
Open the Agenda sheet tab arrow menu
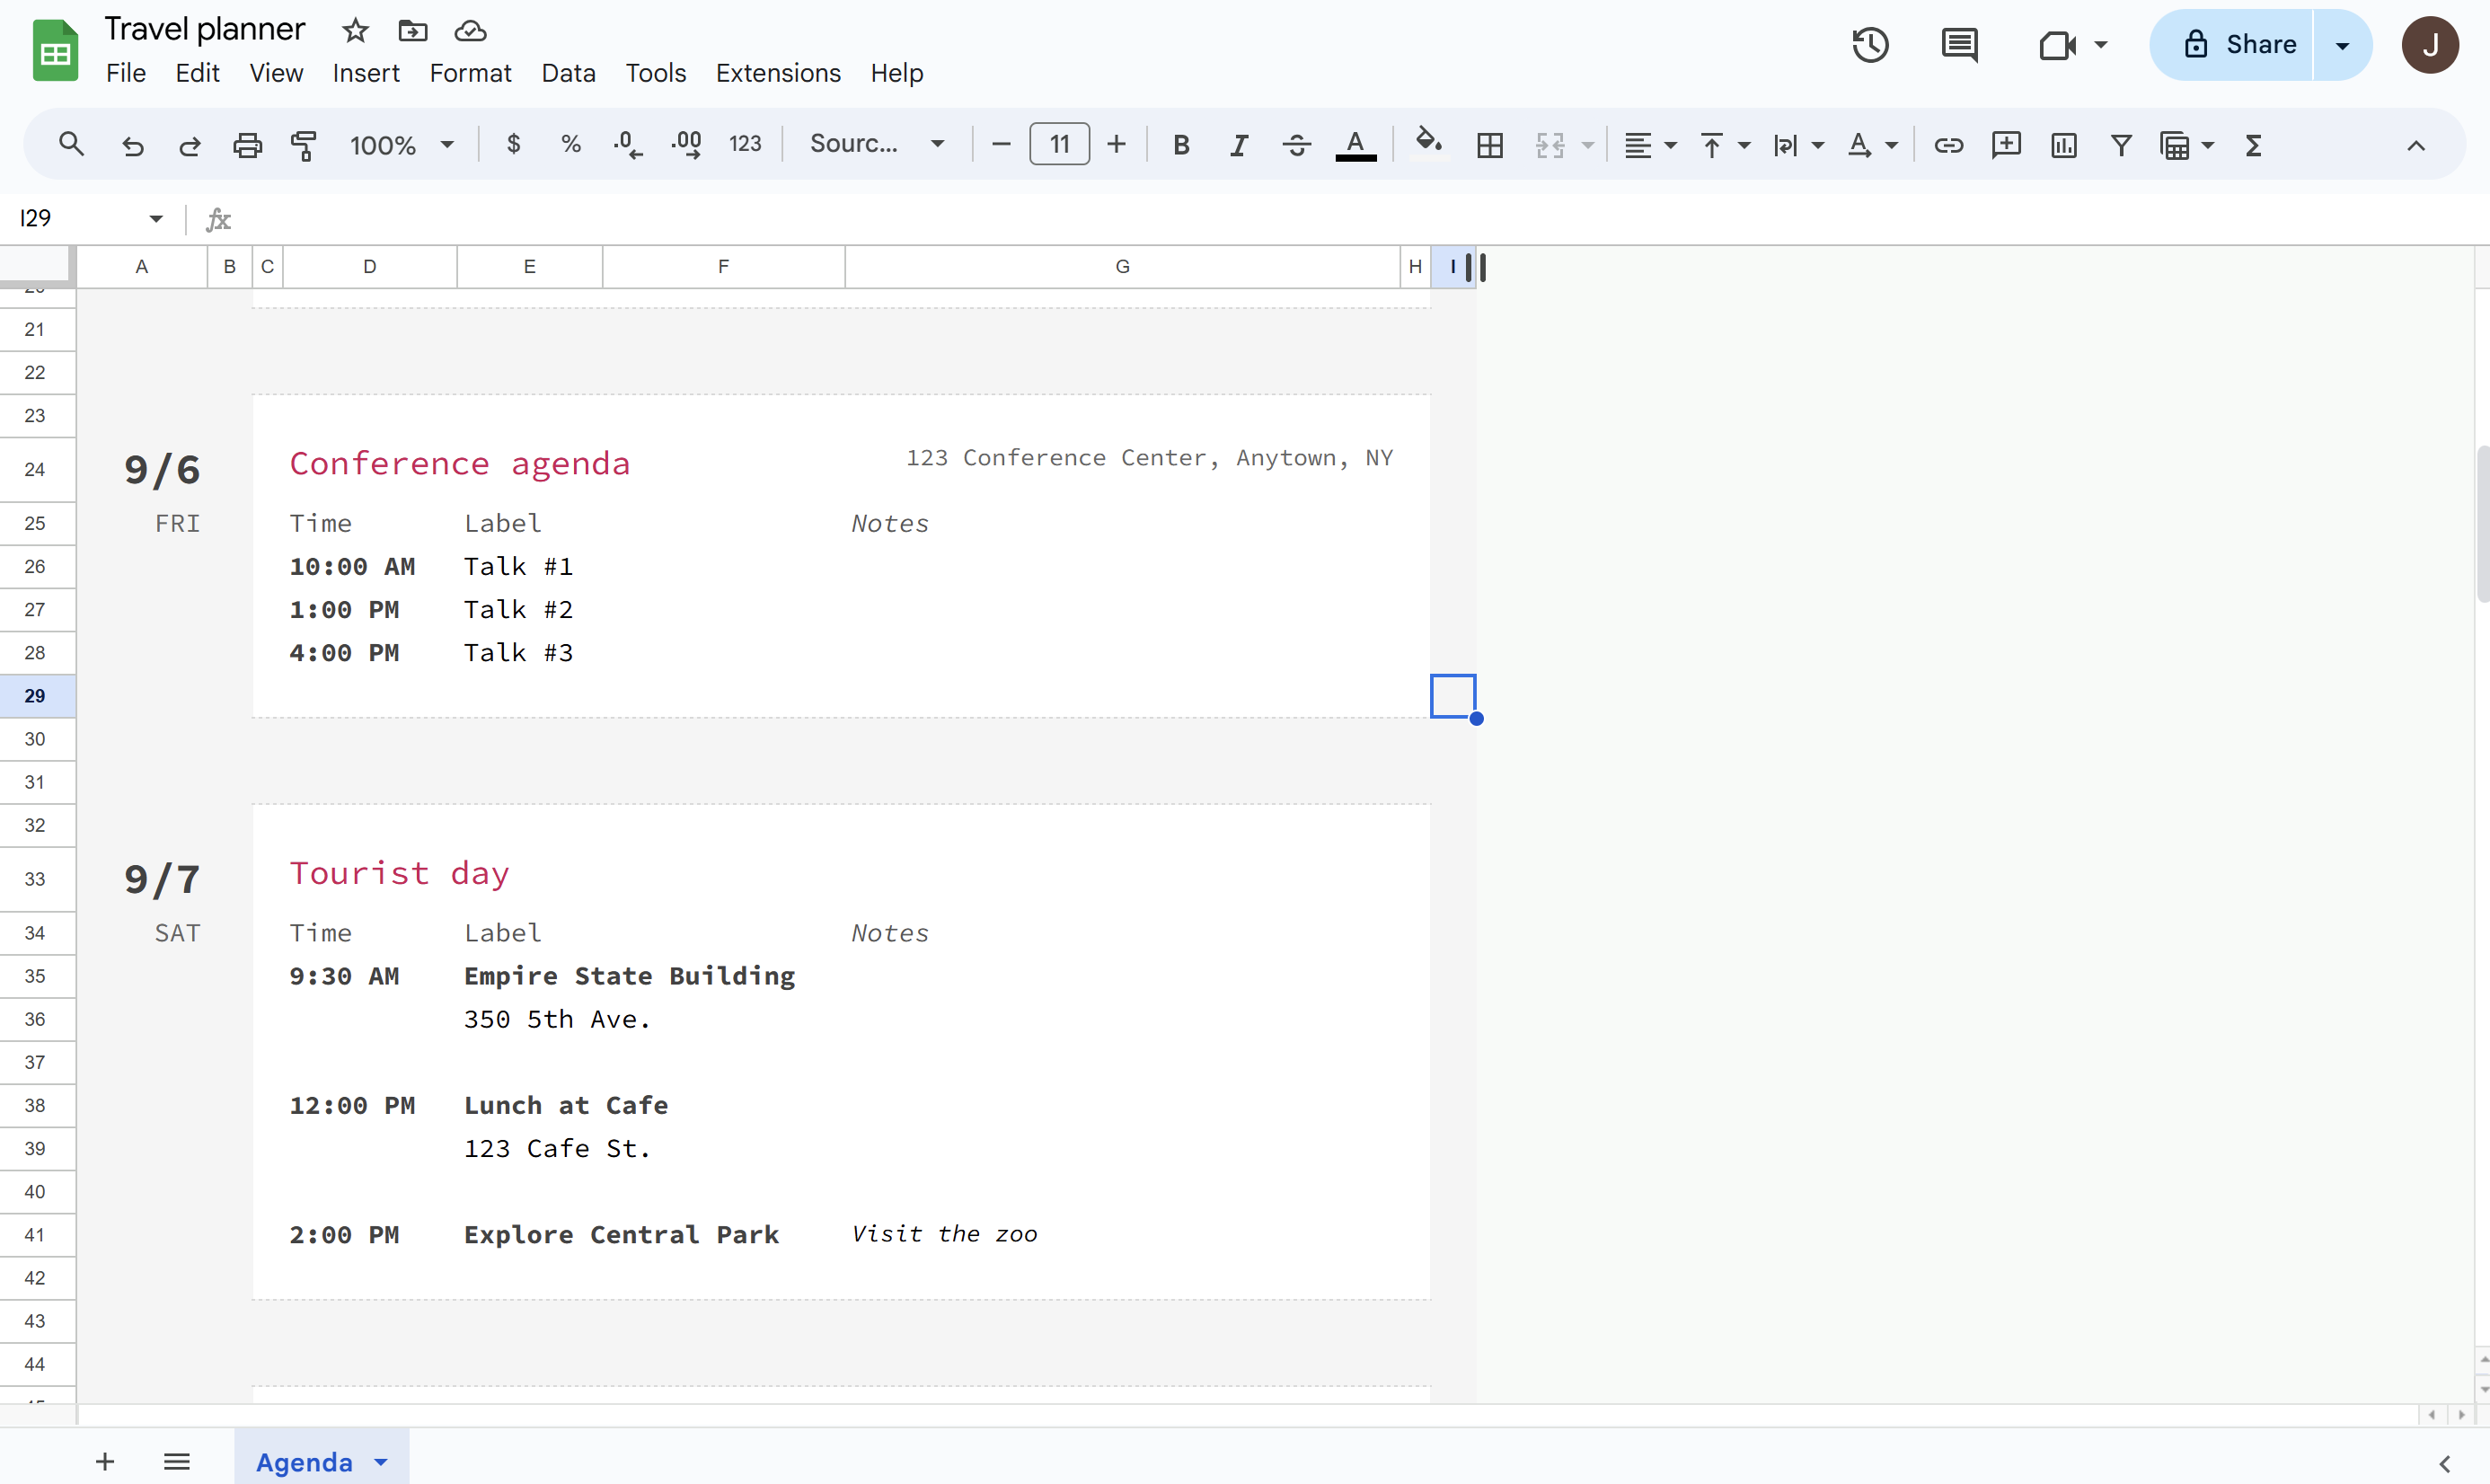click(381, 1462)
